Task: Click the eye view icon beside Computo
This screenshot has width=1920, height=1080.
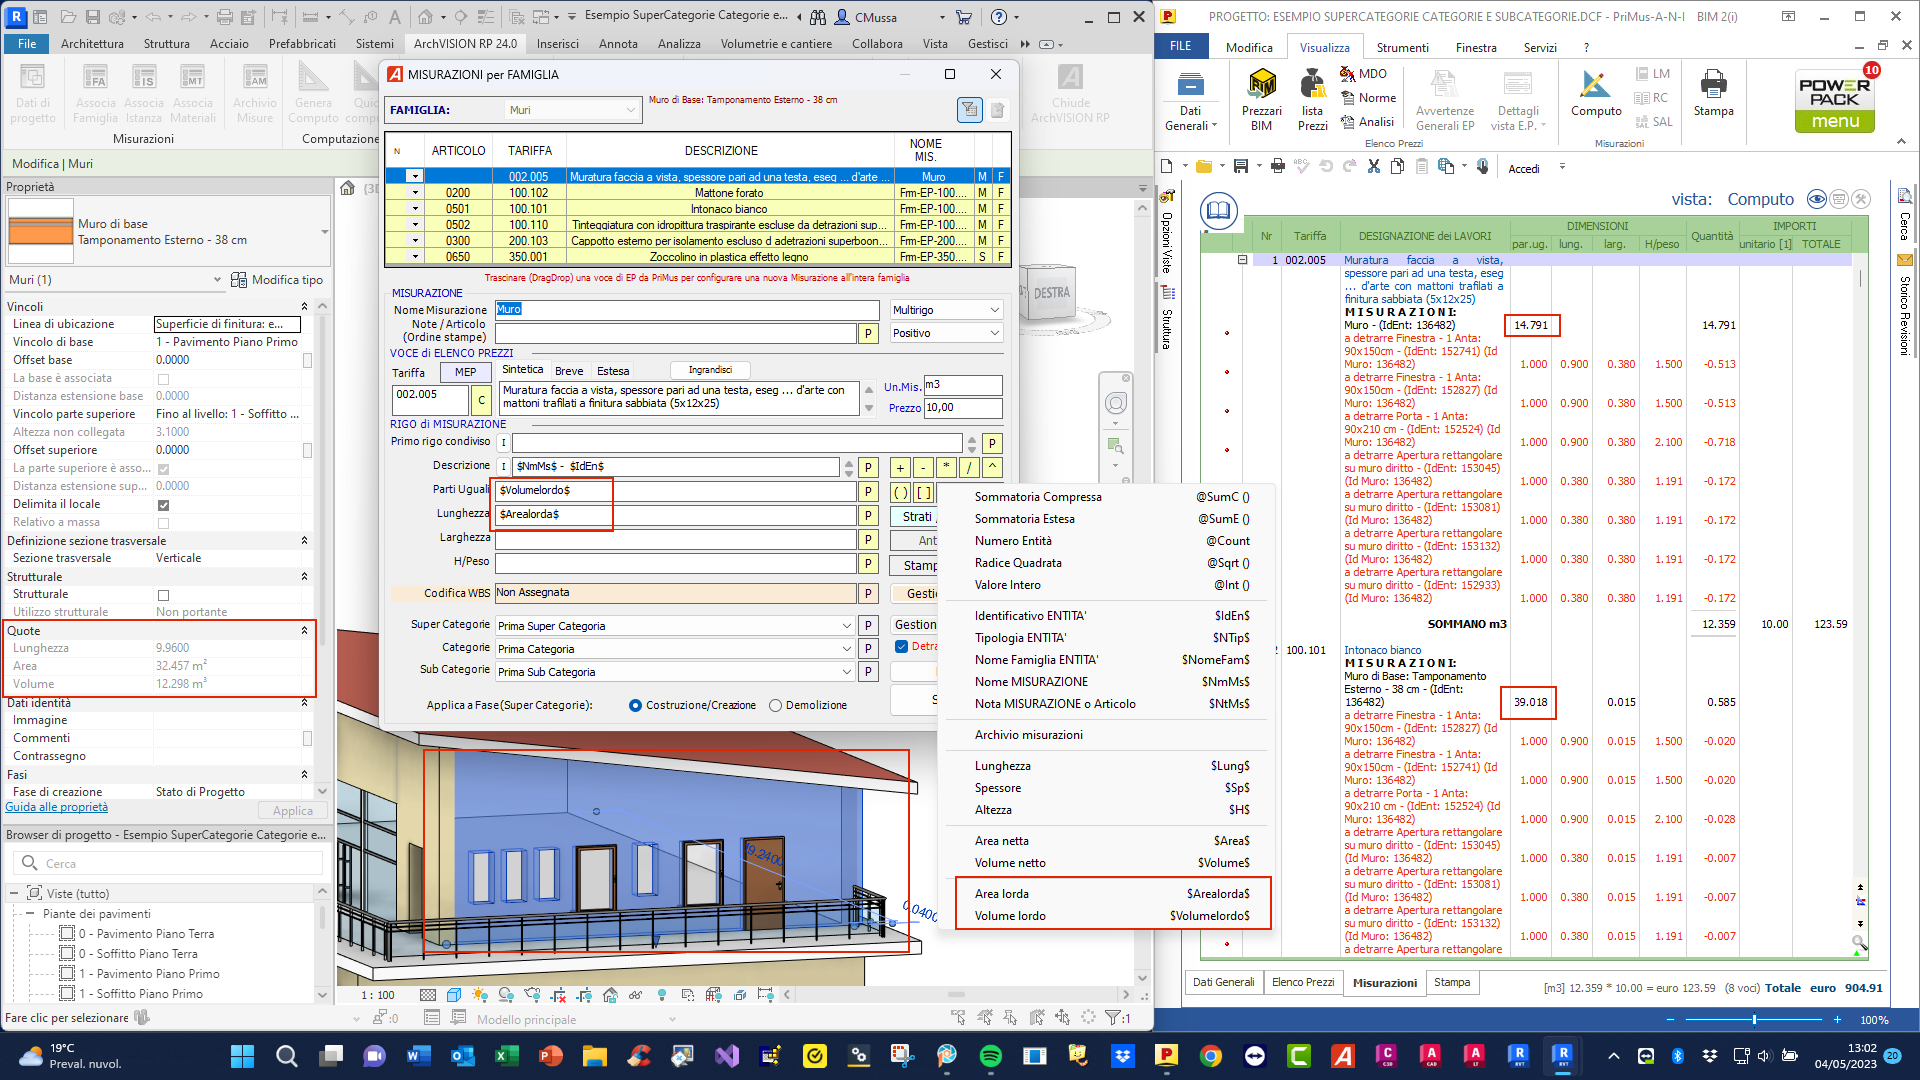Action: coord(1817,199)
